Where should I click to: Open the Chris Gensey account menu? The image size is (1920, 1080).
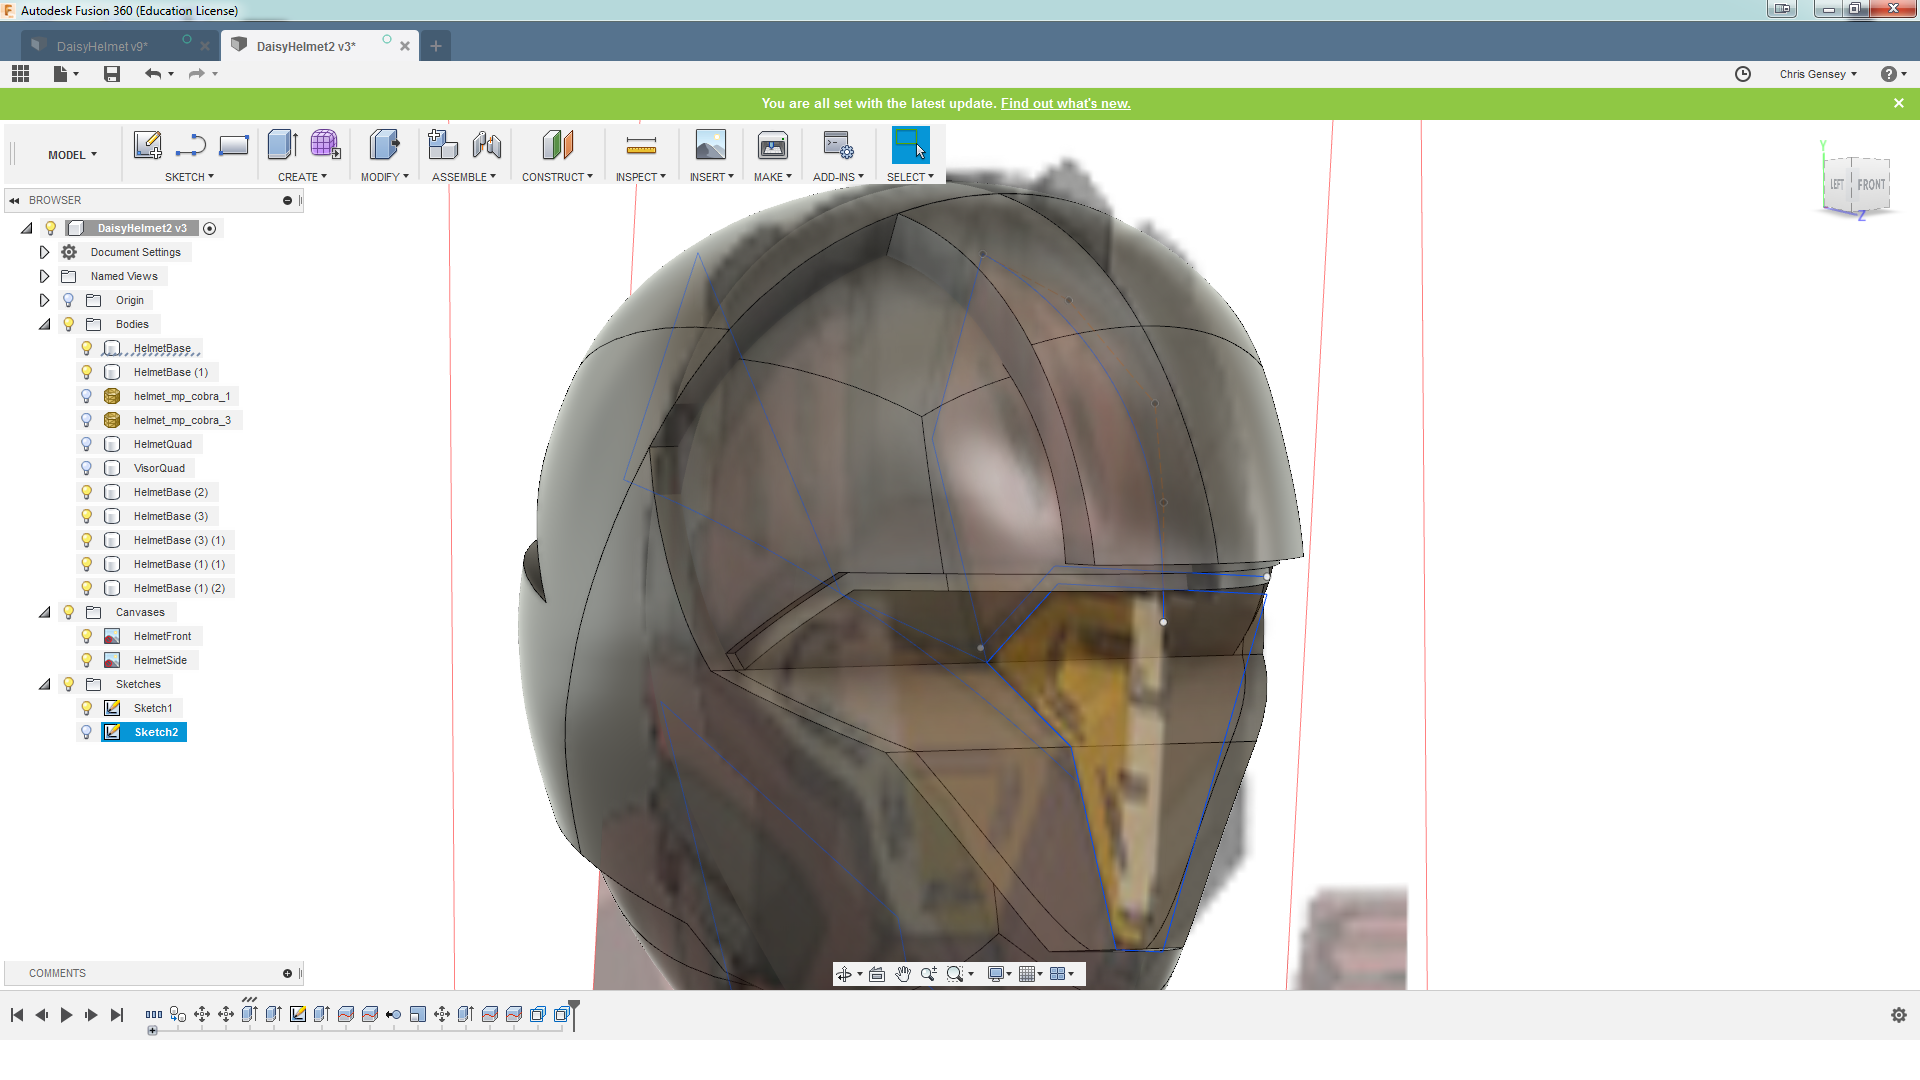pos(1817,74)
